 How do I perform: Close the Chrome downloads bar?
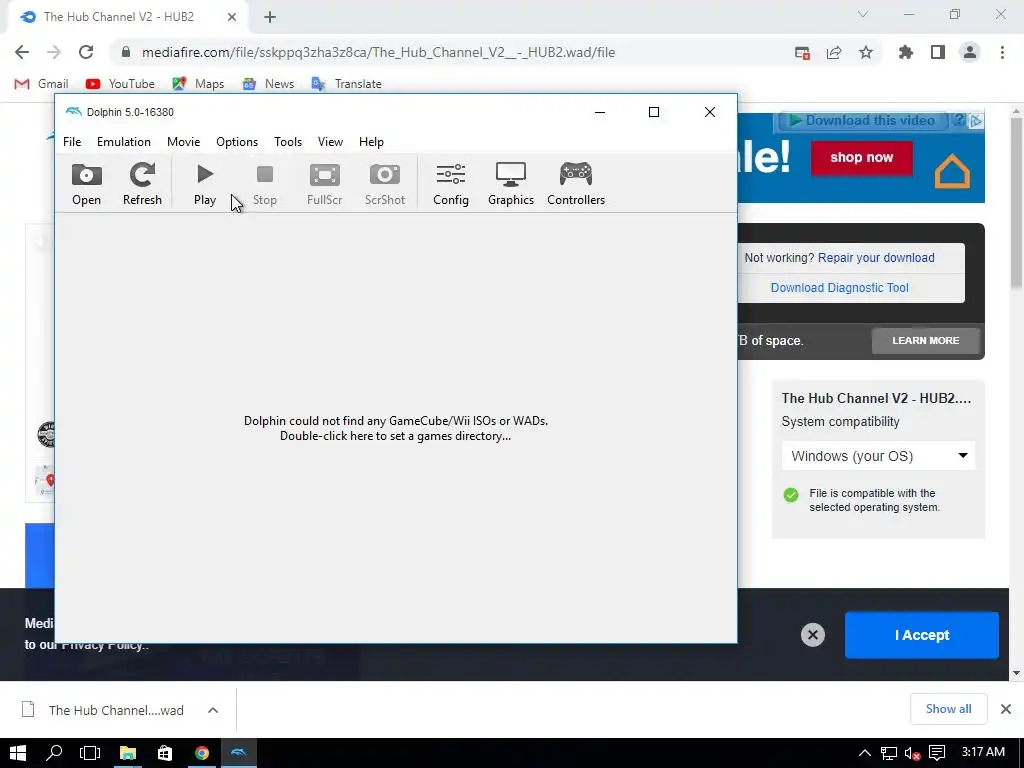pyautogui.click(x=1006, y=709)
